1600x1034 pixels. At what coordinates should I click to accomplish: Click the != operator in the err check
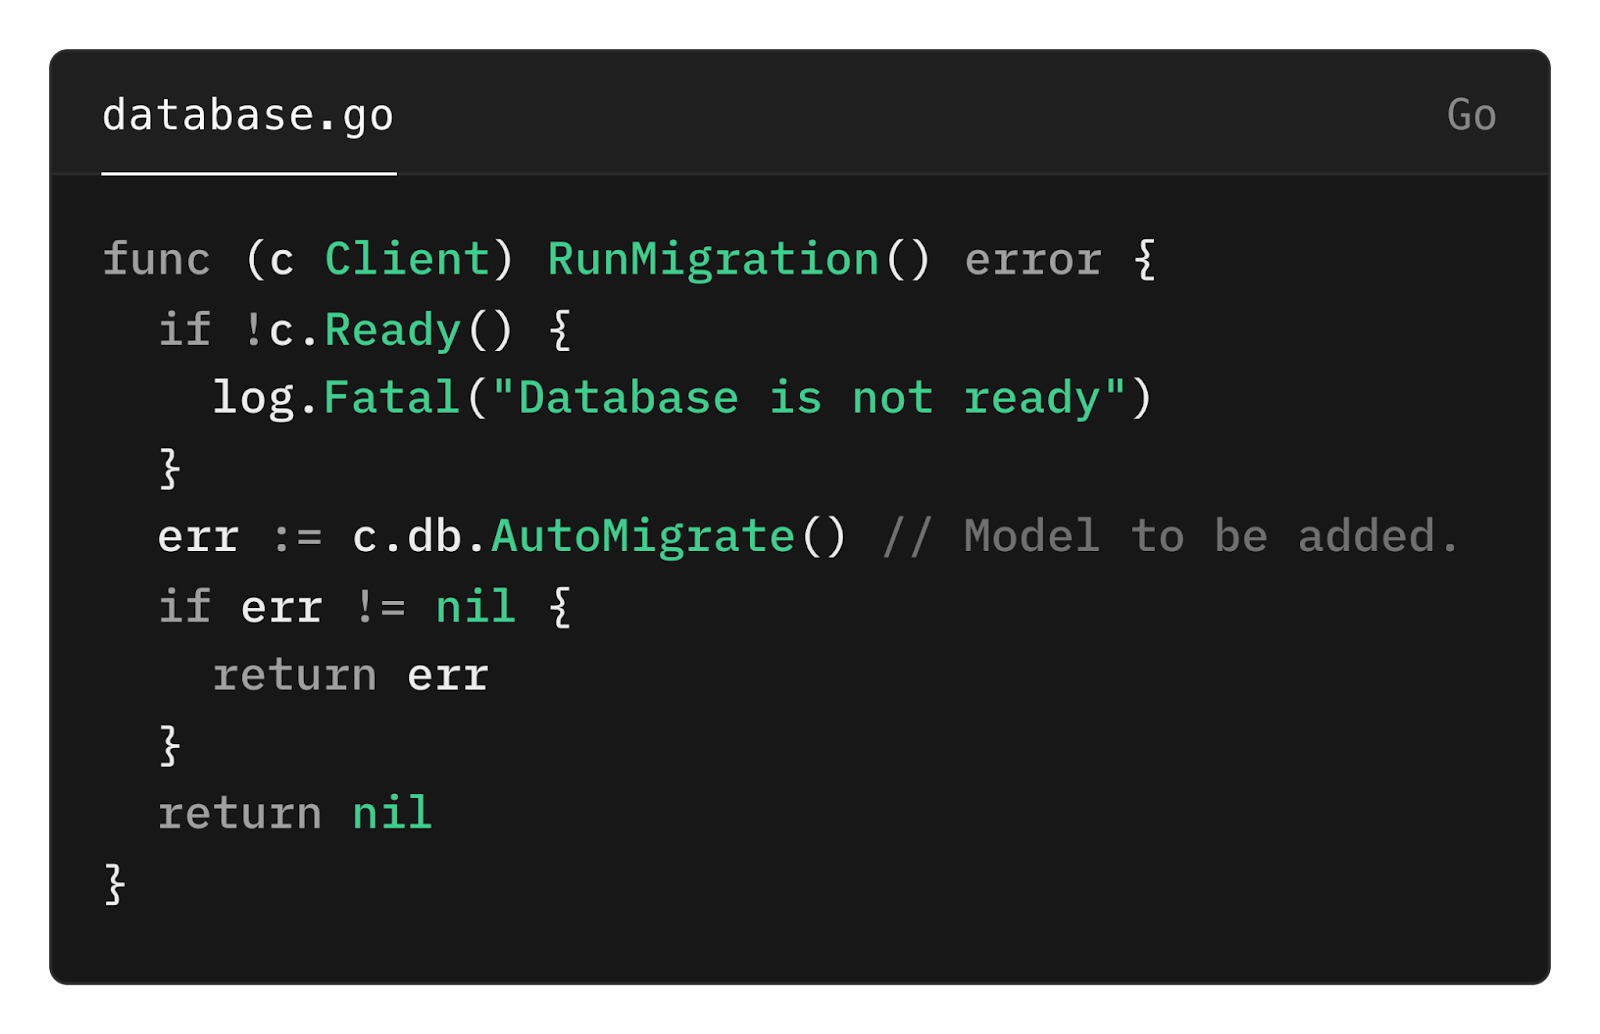(380, 607)
